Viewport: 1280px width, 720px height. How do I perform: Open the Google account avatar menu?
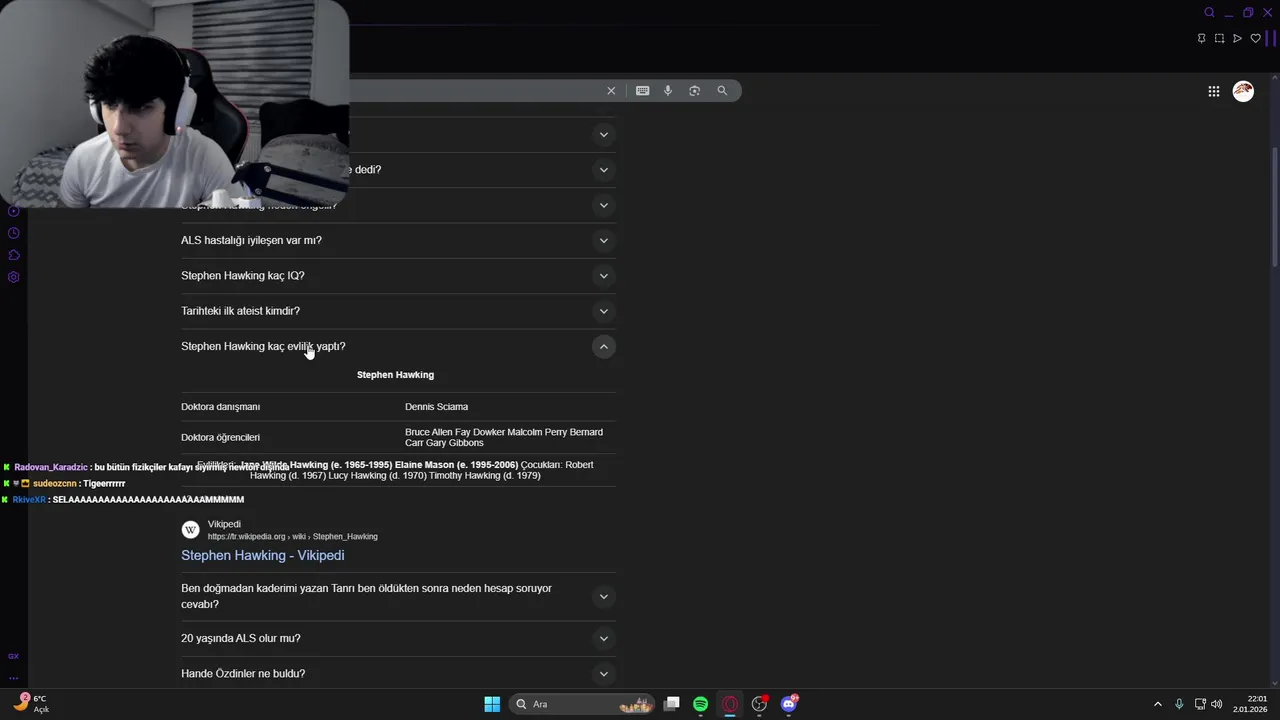[x=1243, y=91]
